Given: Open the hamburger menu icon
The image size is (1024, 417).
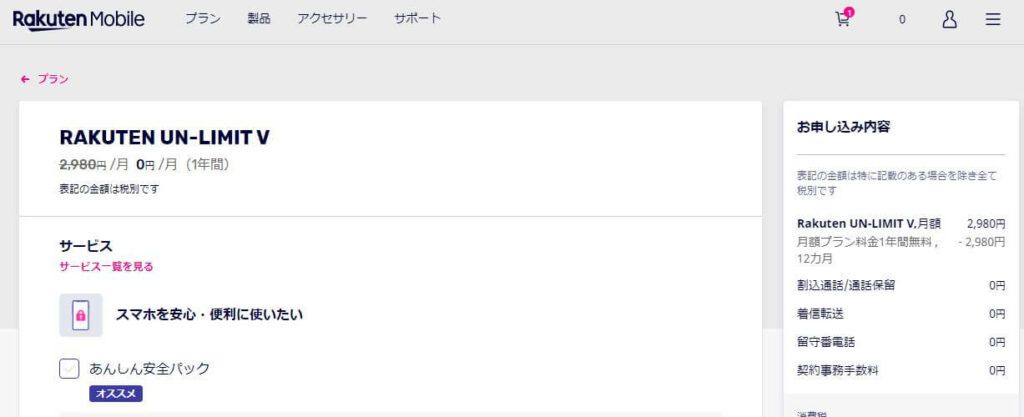Looking at the screenshot, I should (x=993, y=20).
